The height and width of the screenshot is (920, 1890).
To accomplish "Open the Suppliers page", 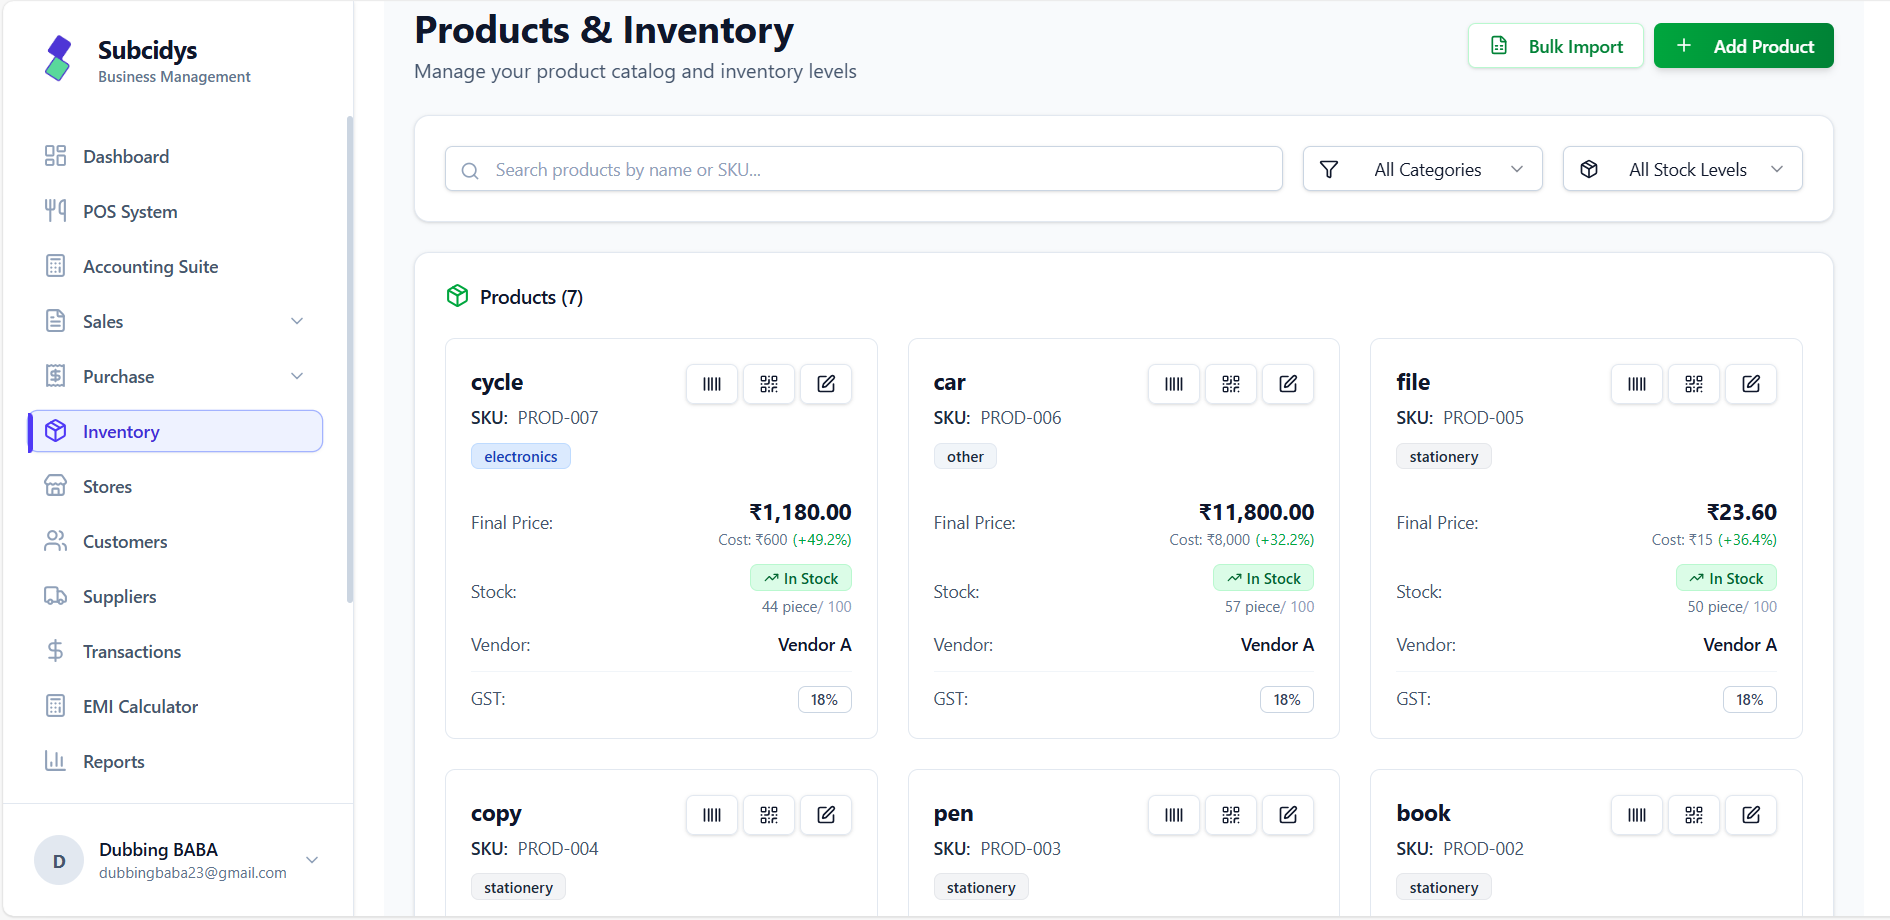I will [175, 596].
